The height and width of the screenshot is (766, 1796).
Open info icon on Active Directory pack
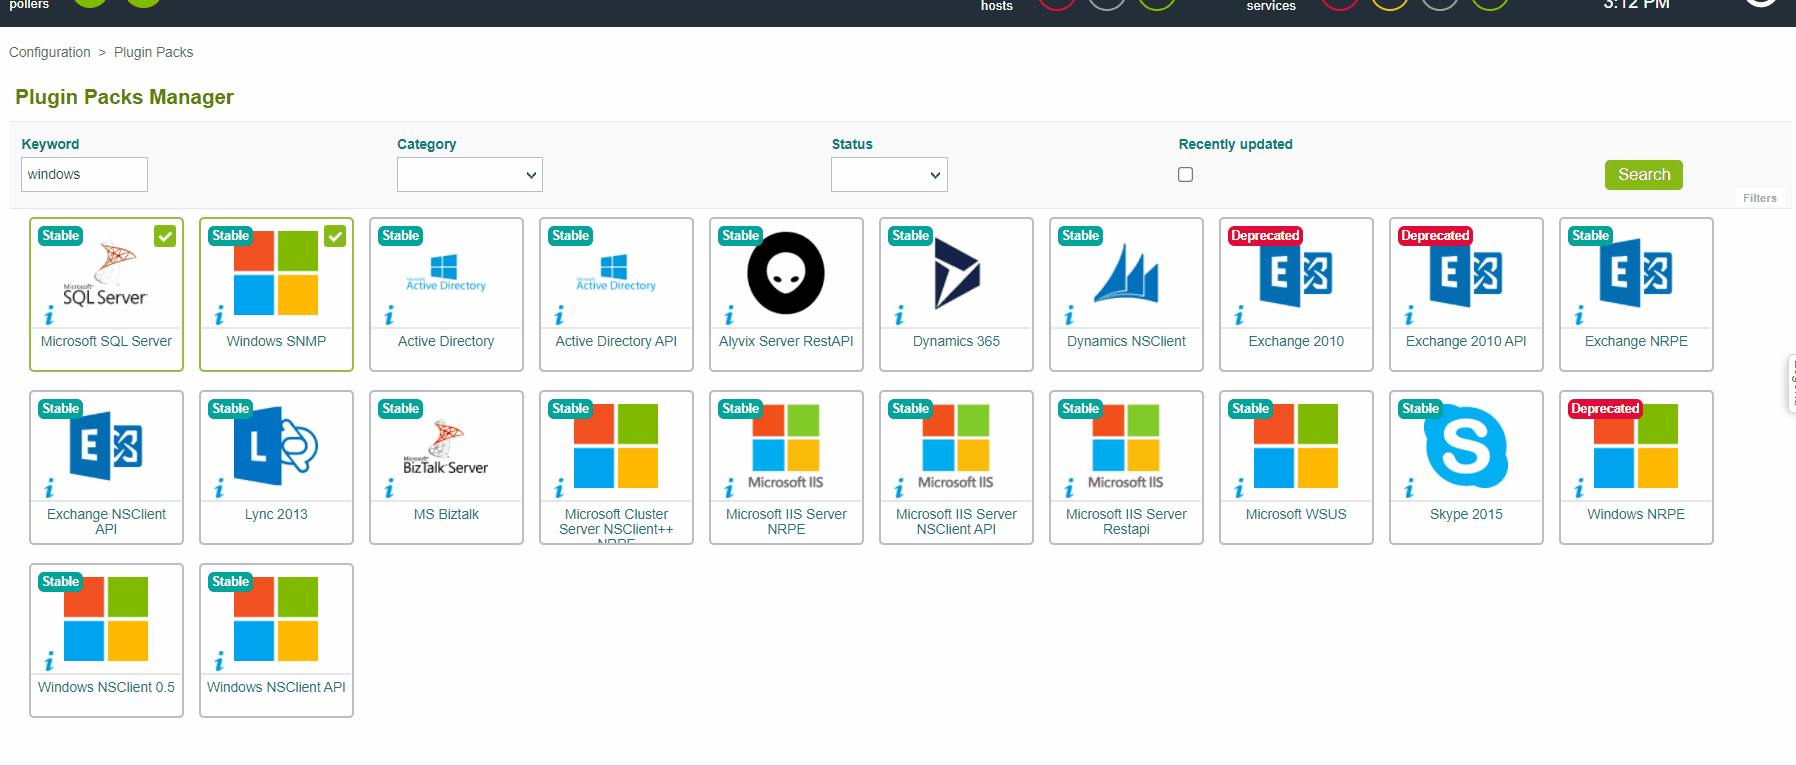click(x=389, y=316)
